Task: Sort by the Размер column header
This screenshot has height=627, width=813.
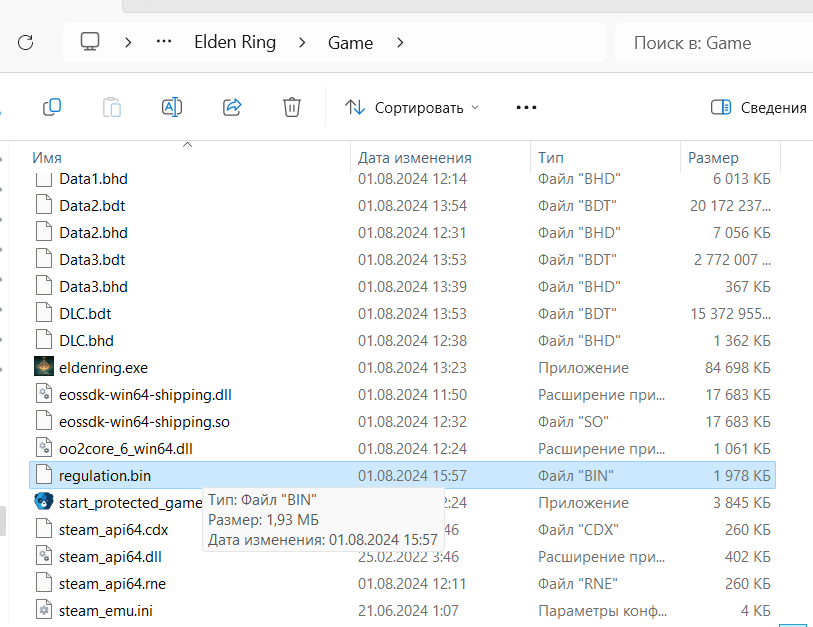Action: [713, 157]
